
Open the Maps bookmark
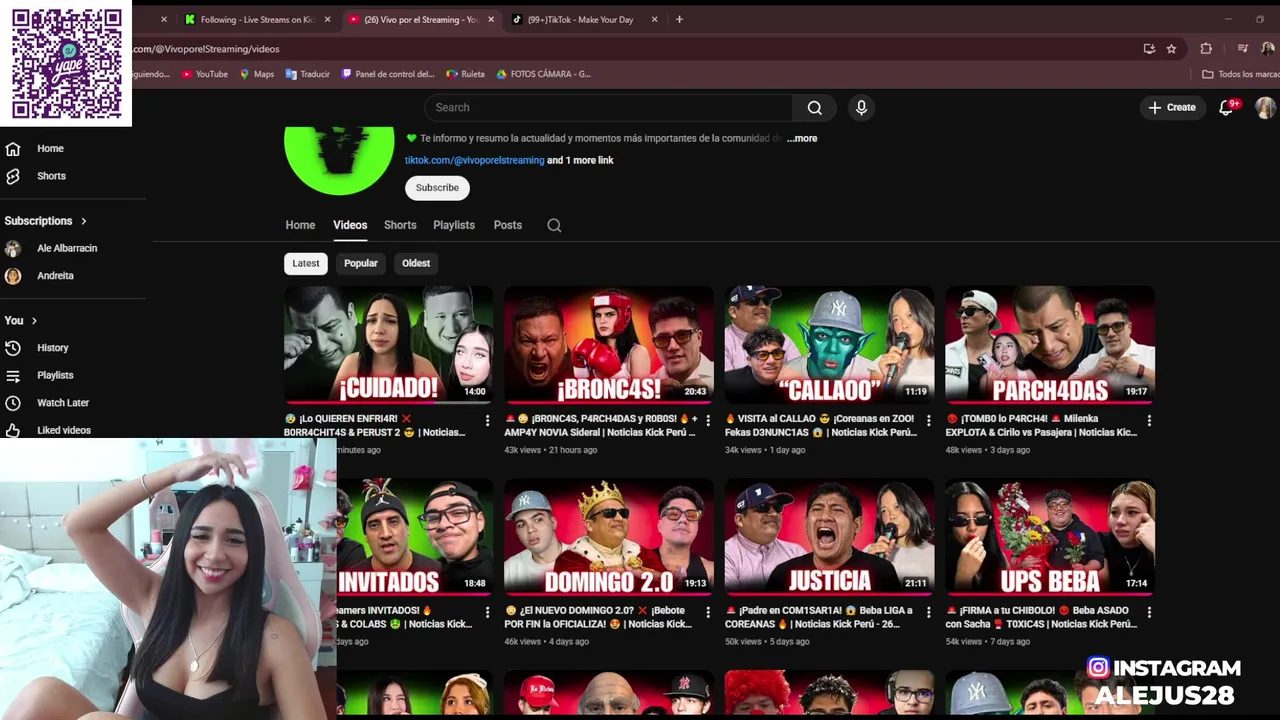pos(257,74)
